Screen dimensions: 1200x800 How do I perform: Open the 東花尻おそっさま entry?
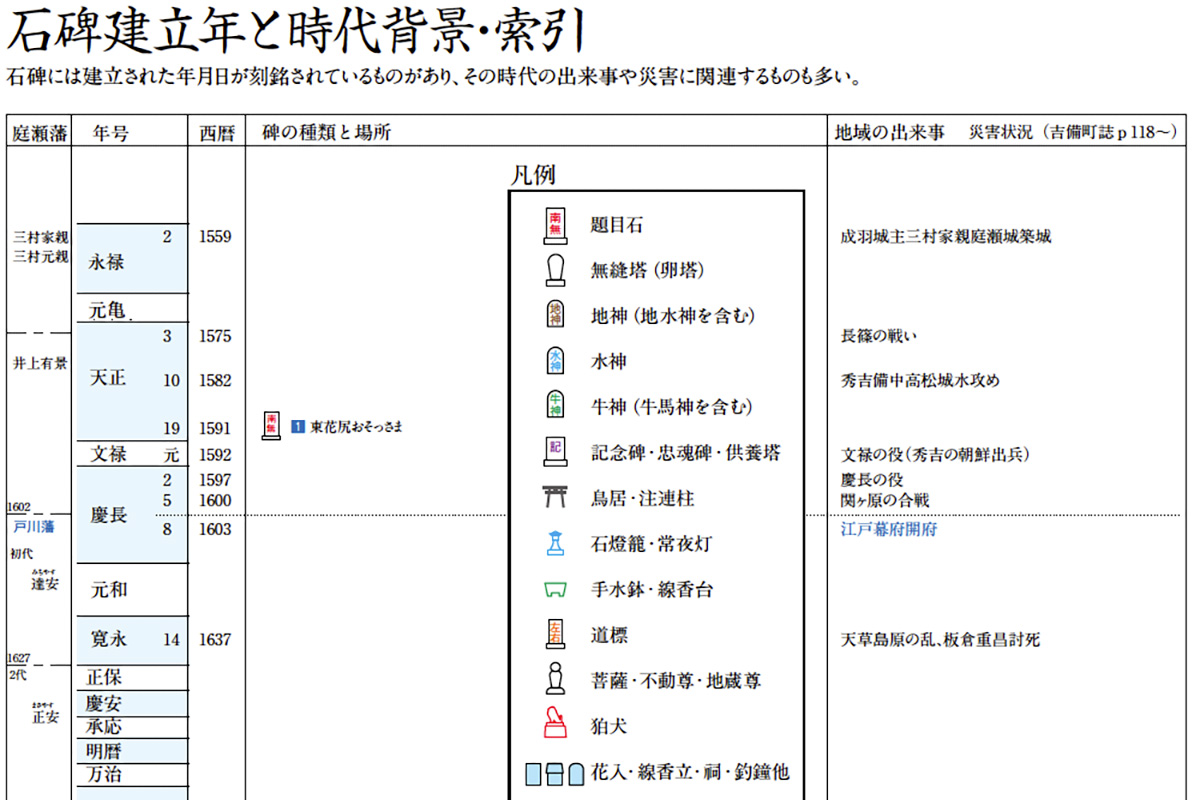[x=356, y=427]
